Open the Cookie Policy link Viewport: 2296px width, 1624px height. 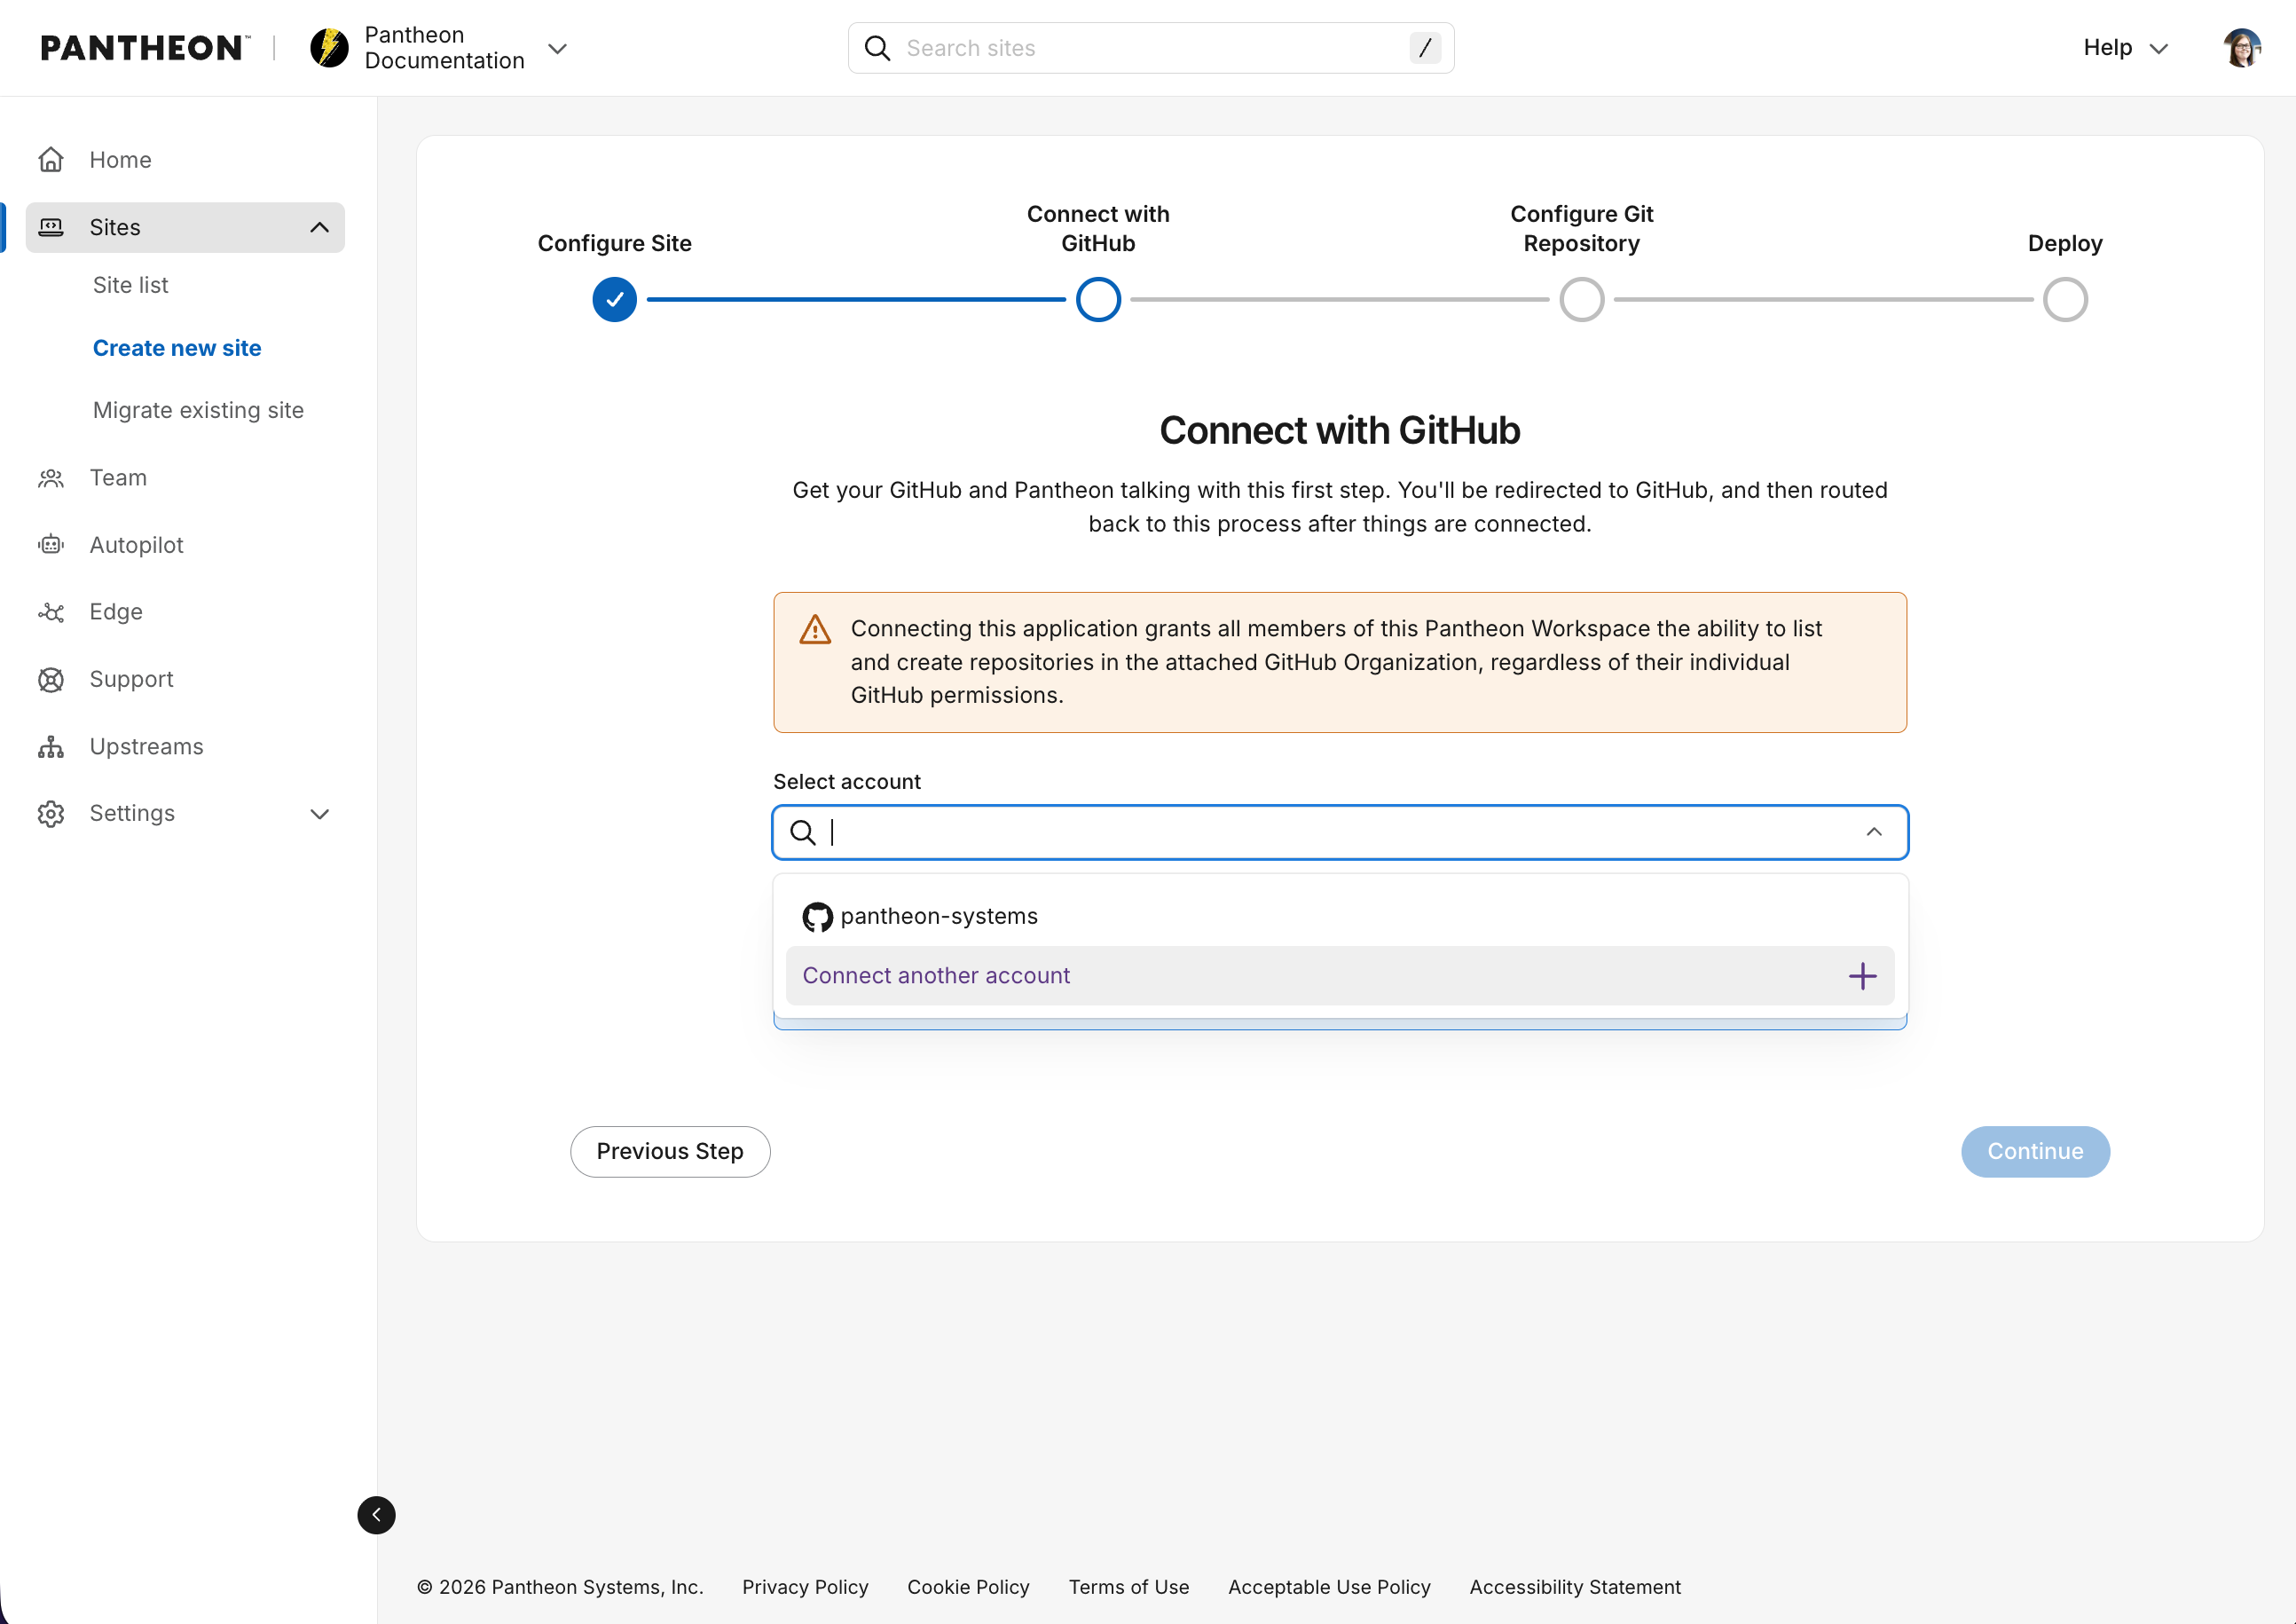(968, 1587)
